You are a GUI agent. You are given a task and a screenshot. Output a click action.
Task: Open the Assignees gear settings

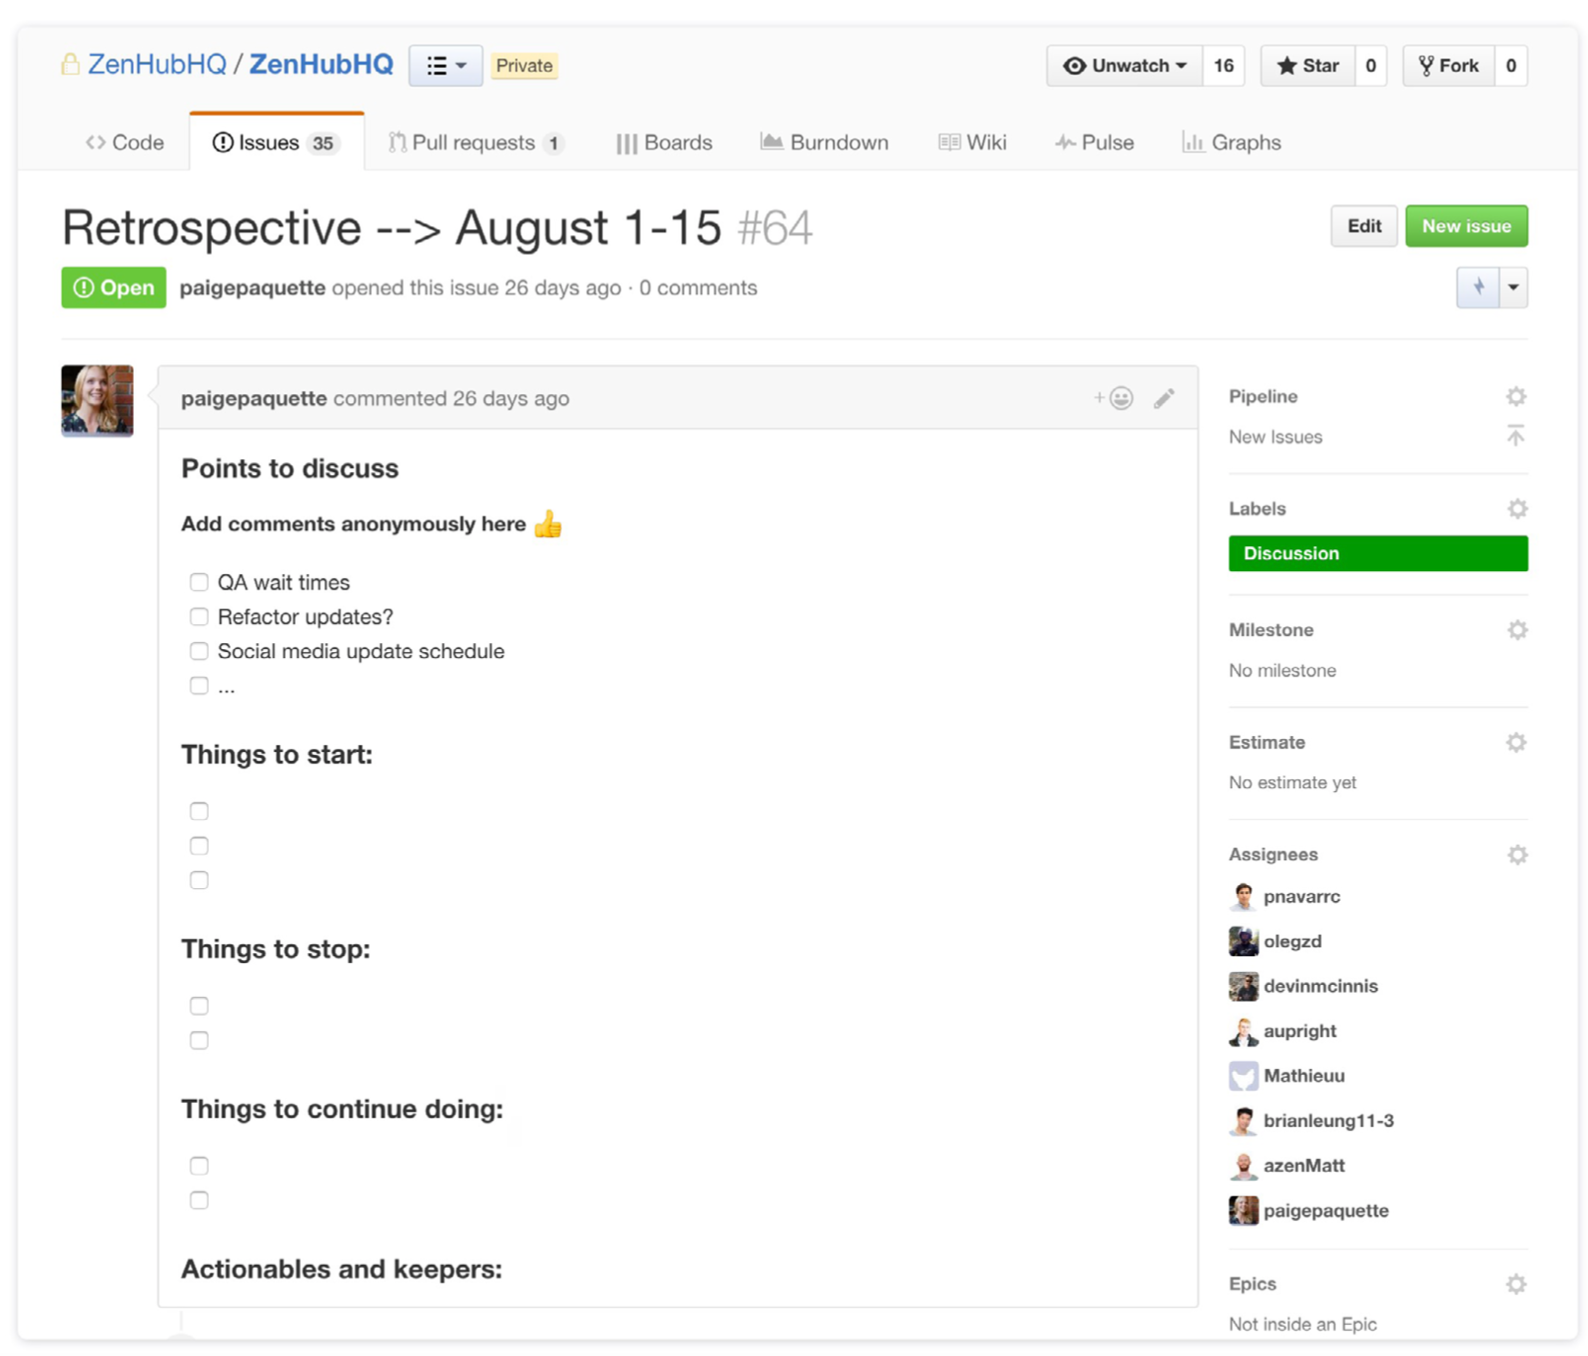tap(1517, 855)
